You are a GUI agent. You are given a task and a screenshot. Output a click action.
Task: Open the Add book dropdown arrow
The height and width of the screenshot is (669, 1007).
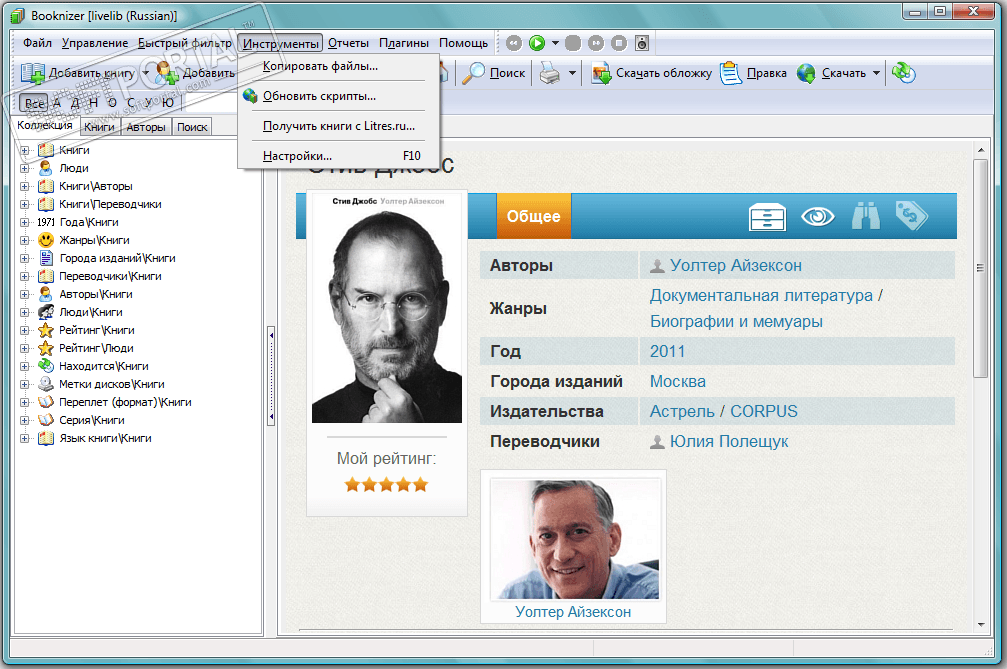point(146,73)
